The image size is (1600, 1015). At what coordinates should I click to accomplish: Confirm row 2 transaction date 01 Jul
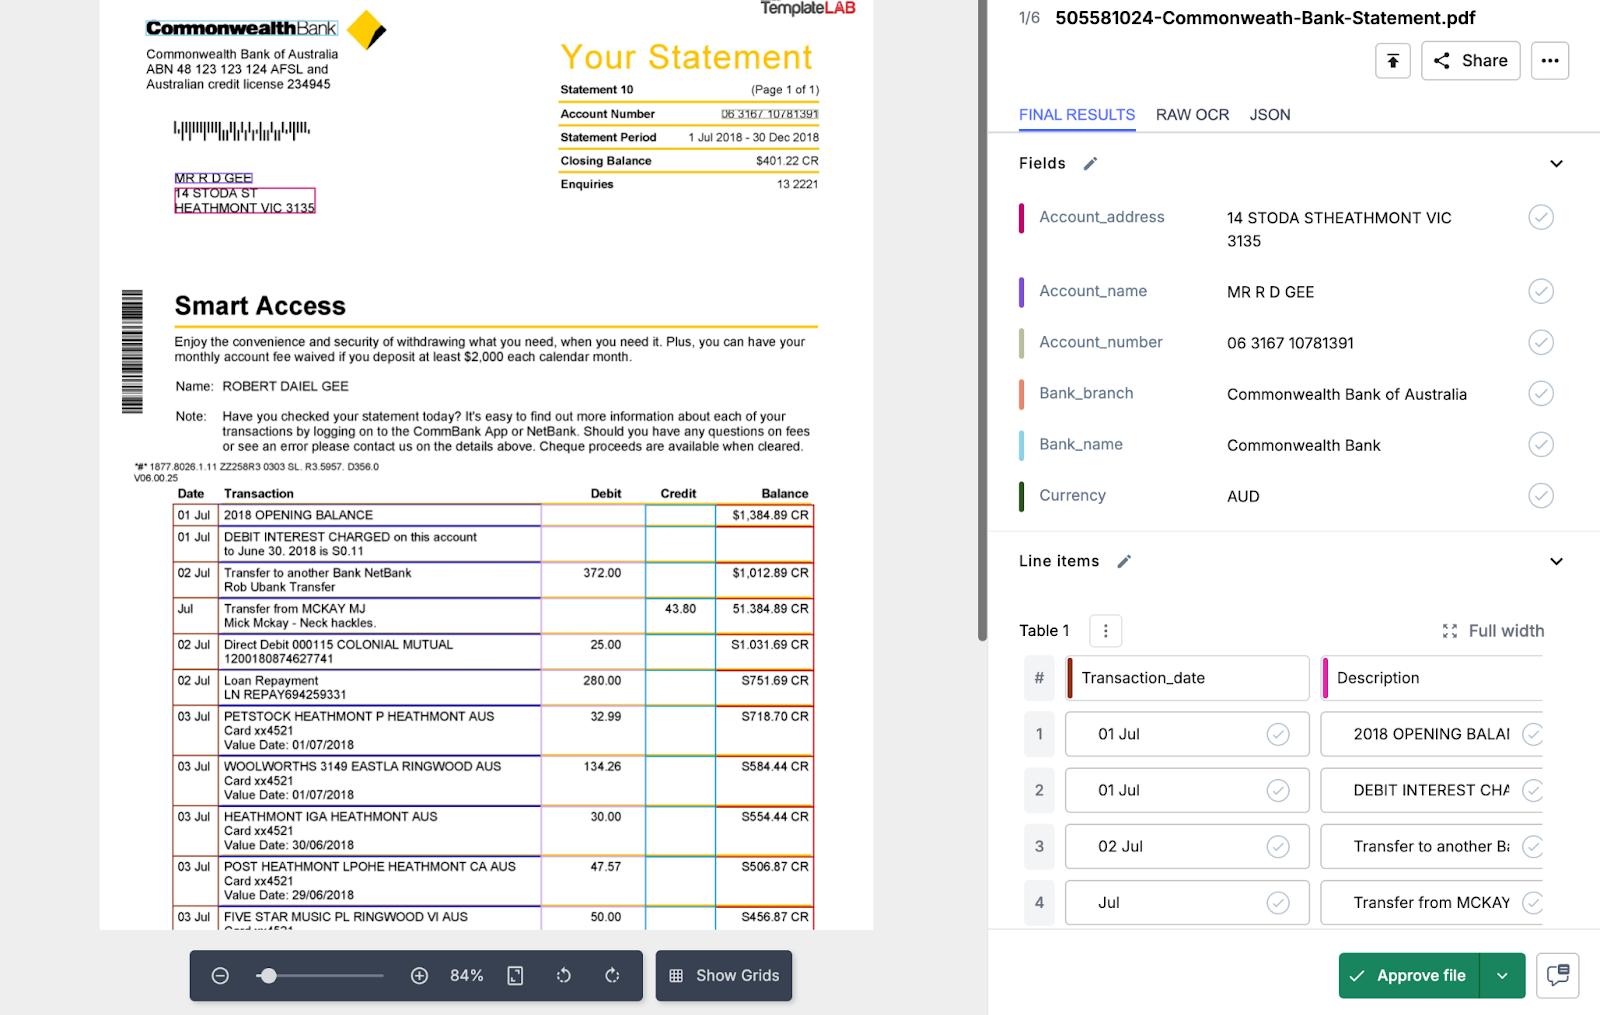click(x=1278, y=790)
